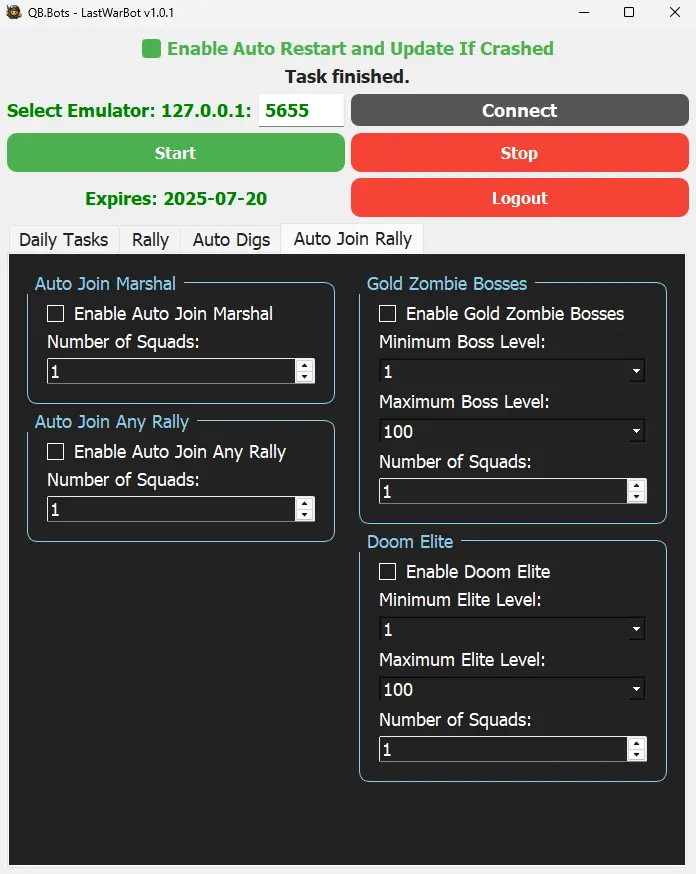
Task: Increase Auto Join Marshal squads with up arrow
Action: [x=304, y=365]
